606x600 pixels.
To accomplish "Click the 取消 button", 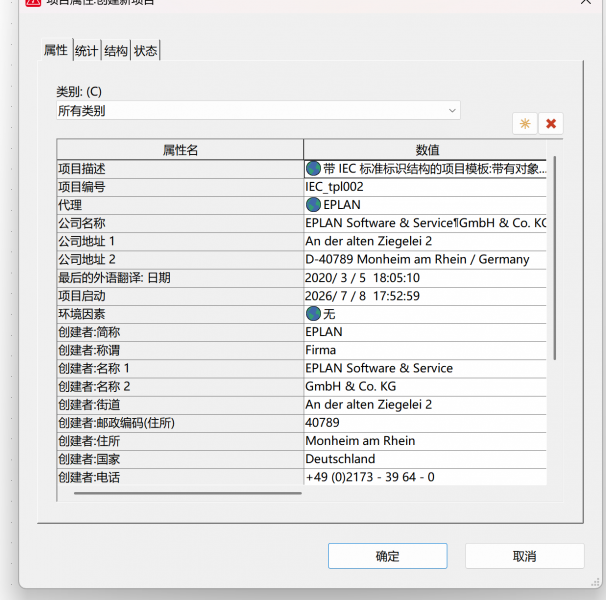I will tap(524, 556).
